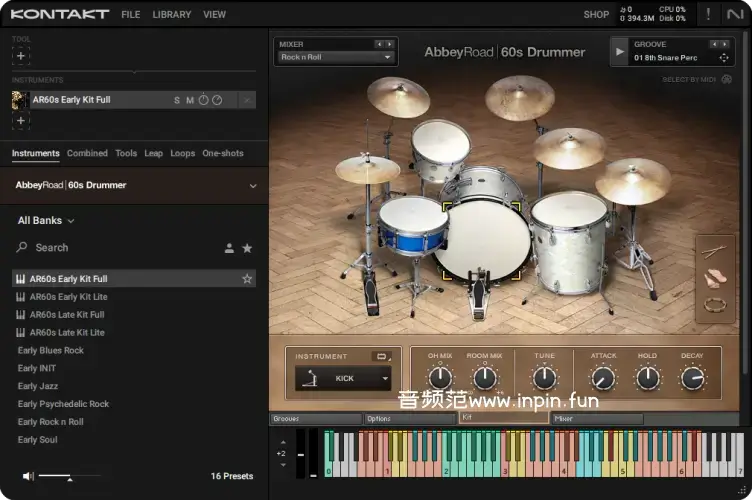Open the Grooves page tab
Screen dimensions: 752x500
[315, 419]
